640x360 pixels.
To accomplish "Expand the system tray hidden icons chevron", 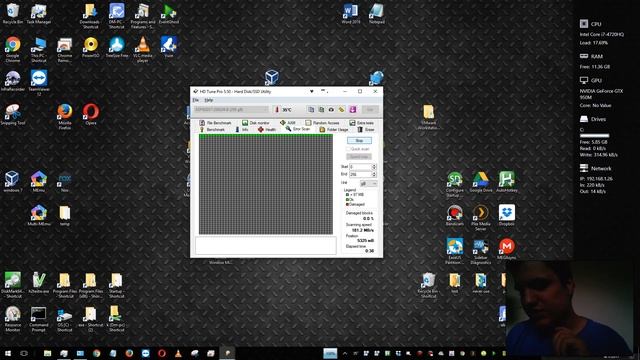I will pyautogui.click(x=345, y=353).
